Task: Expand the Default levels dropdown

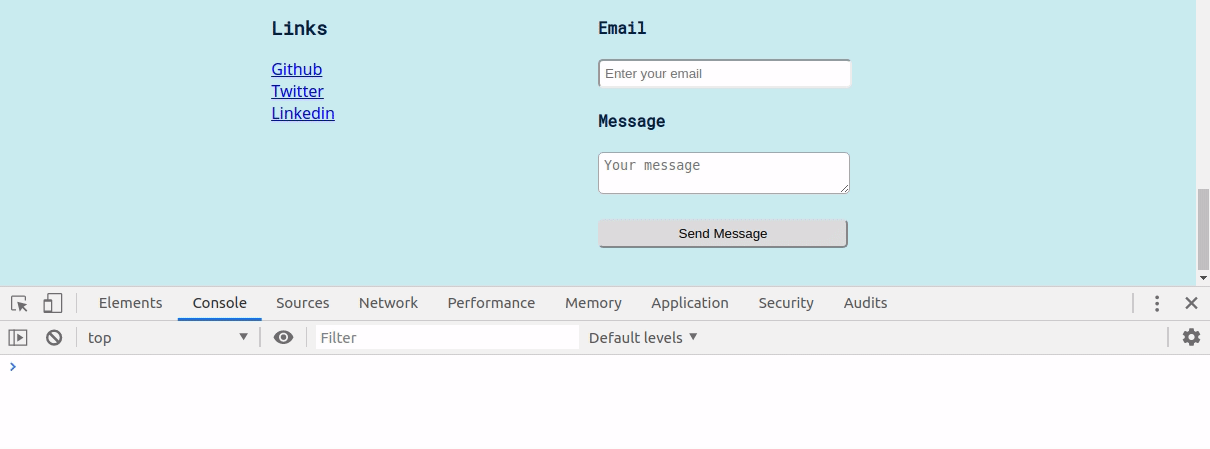Action: (643, 338)
